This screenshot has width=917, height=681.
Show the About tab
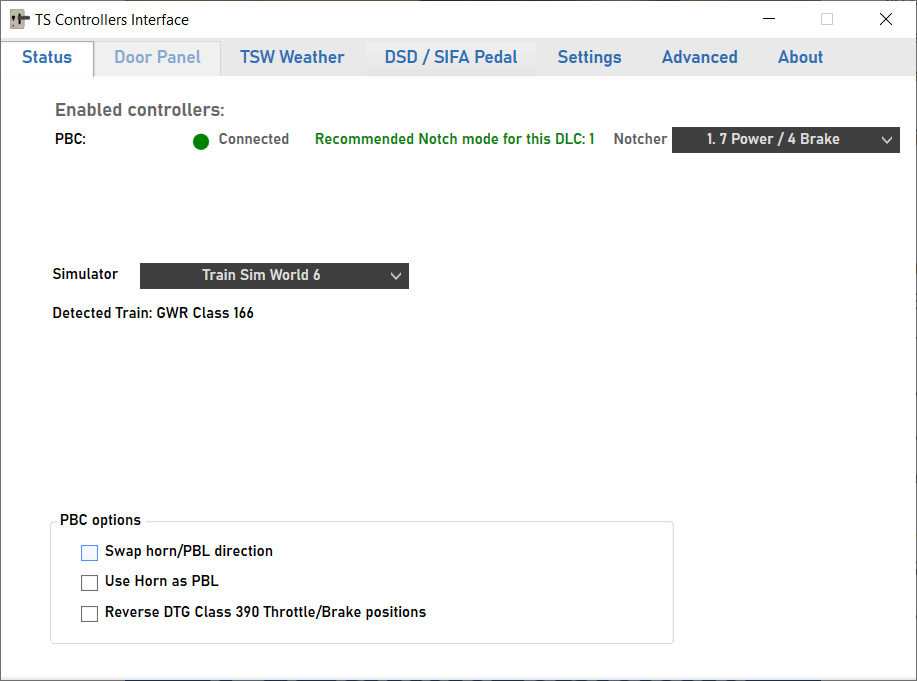[x=800, y=58]
